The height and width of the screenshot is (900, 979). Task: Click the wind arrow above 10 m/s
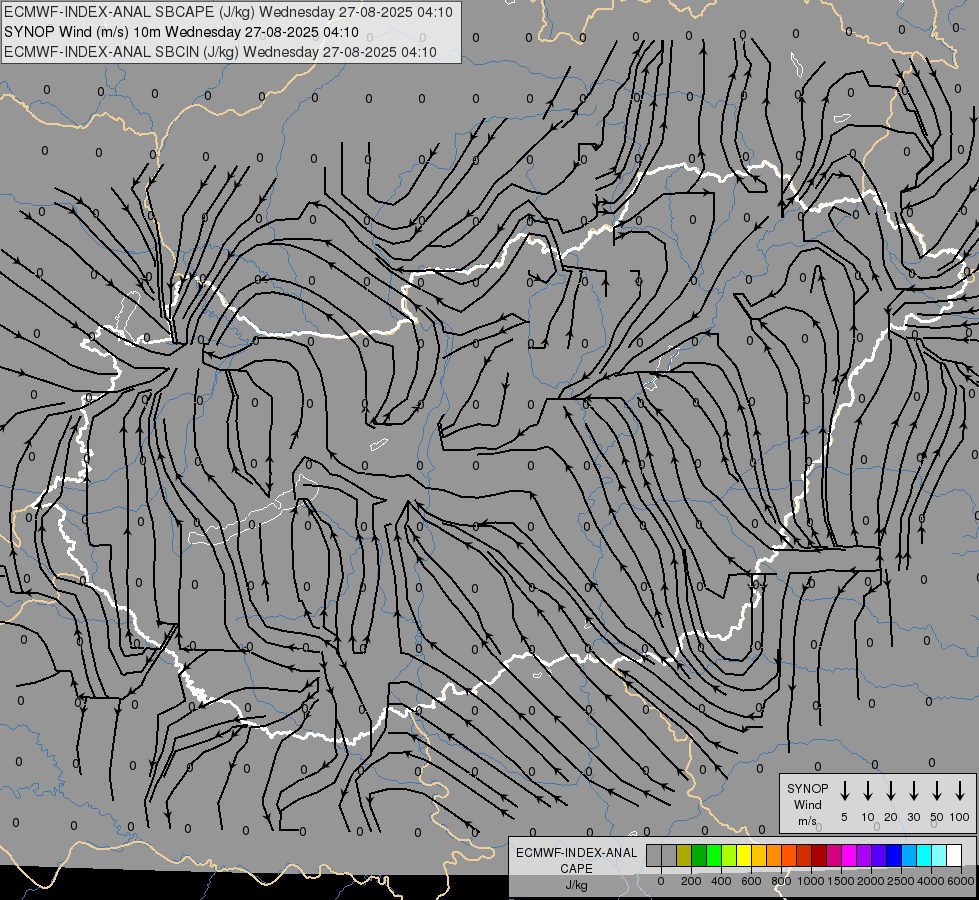pyautogui.click(x=868, y=790)
